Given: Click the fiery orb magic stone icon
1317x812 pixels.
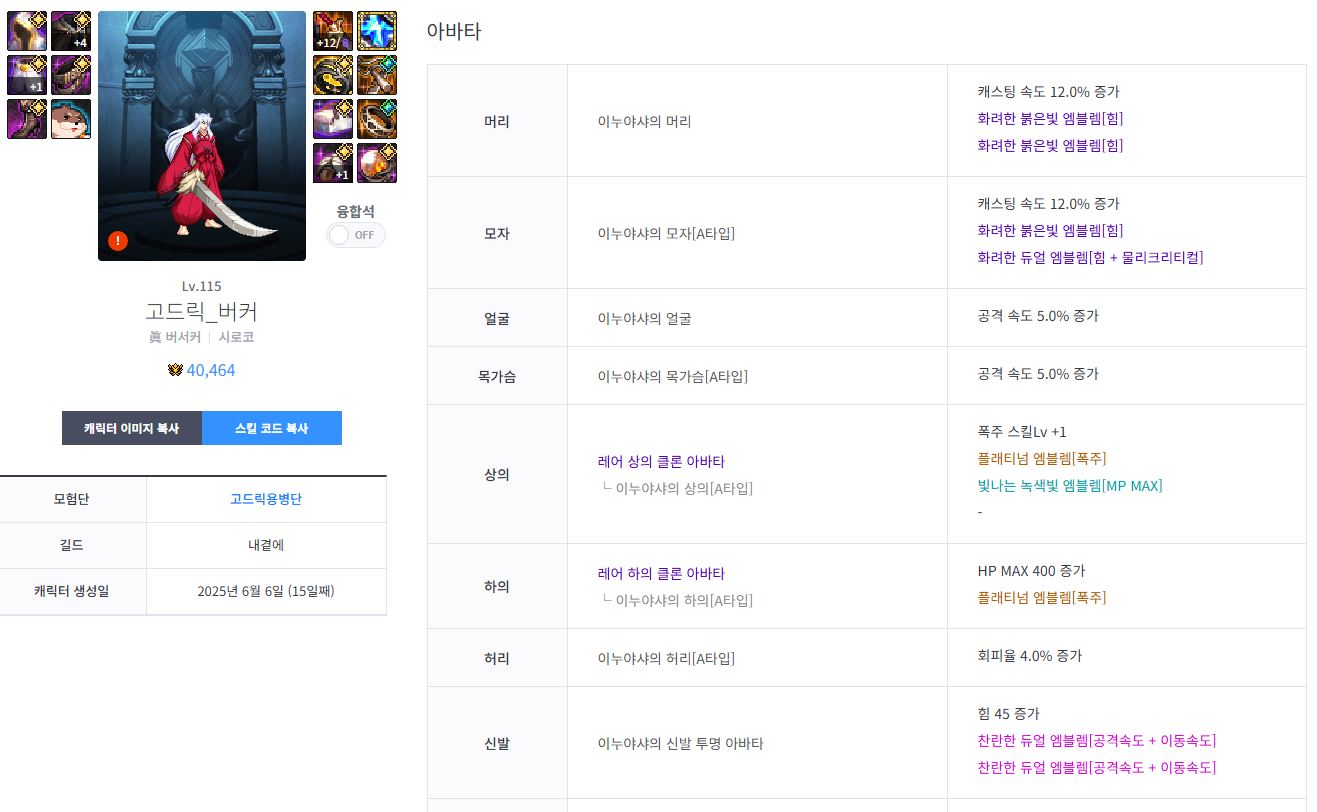Looking at the screenshot, I should [x=377, y=163].
